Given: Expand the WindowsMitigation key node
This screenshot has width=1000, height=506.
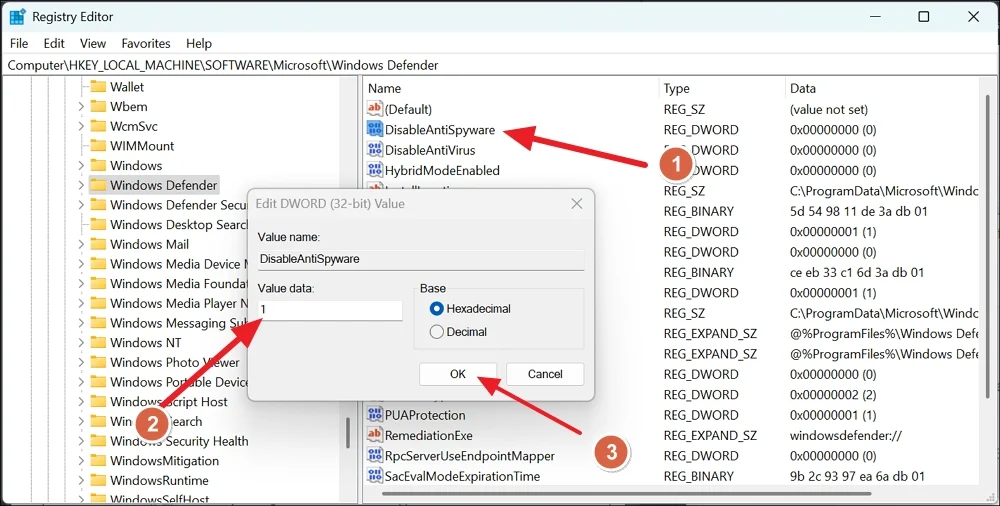Looking at the screenshot, I should [81, 461].
